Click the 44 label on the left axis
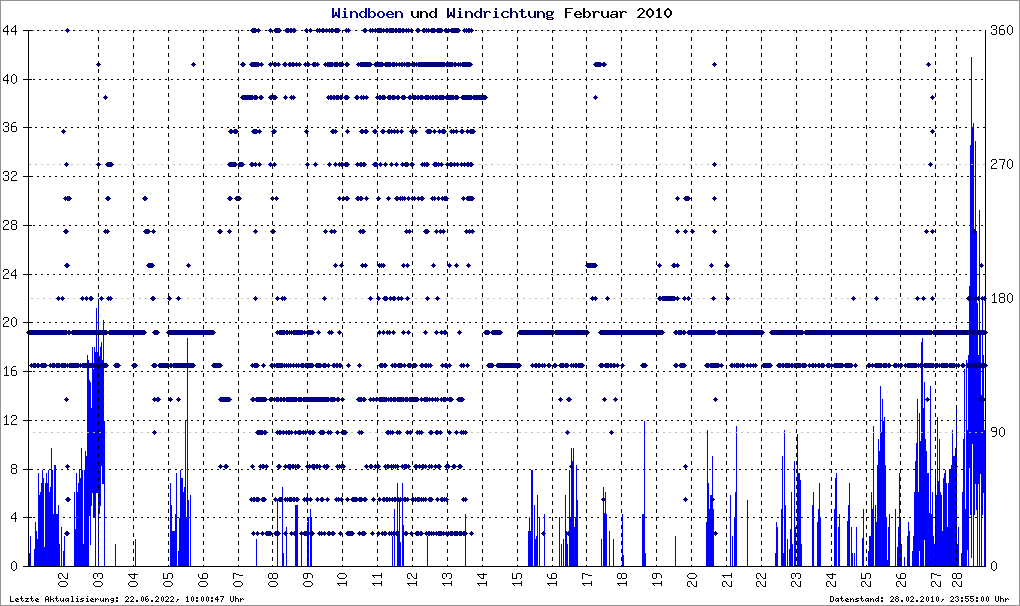This screenshot has height=606, width=1020. 16,31
